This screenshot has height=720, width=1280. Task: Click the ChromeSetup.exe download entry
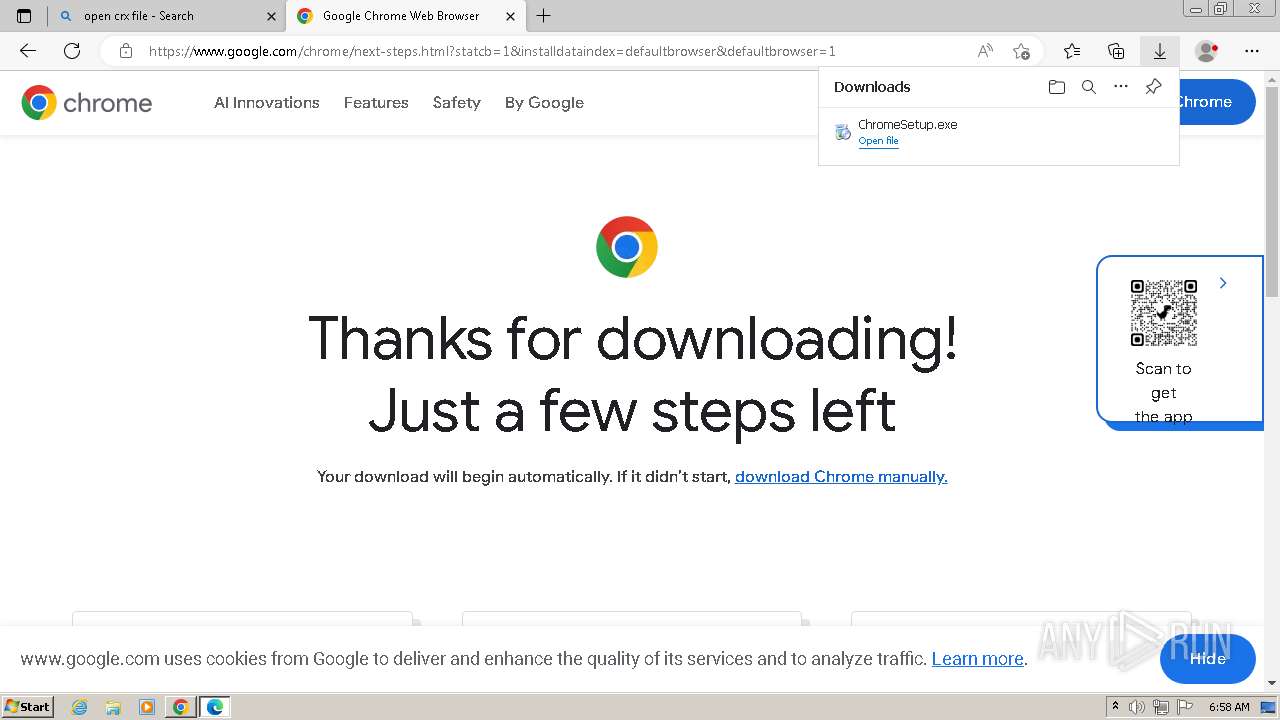998,132
